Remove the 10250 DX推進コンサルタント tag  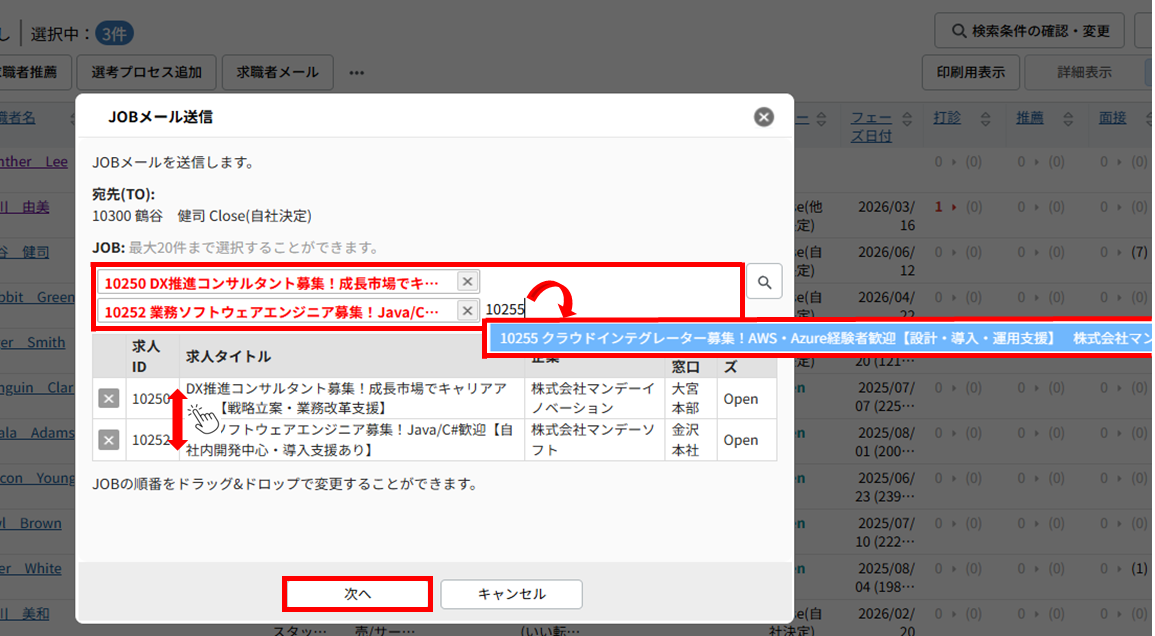click(x=468, y=281)
